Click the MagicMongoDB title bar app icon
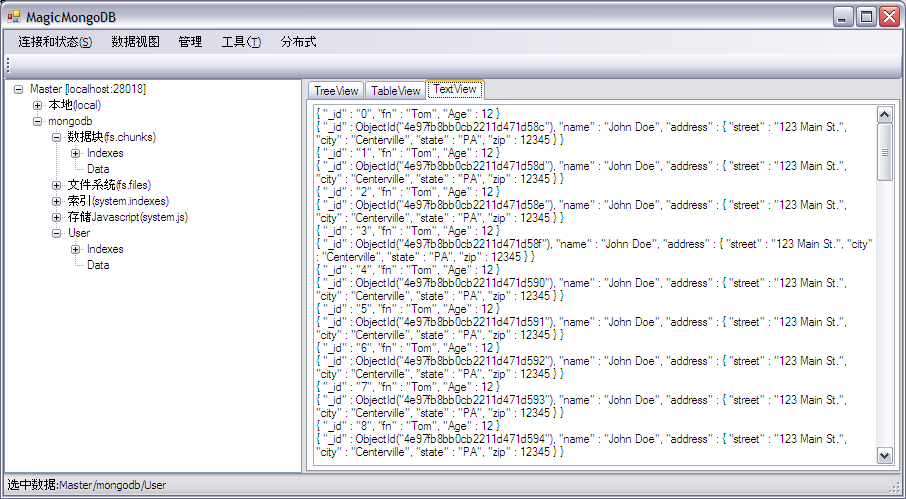906x499 pixels. point(13,17)
